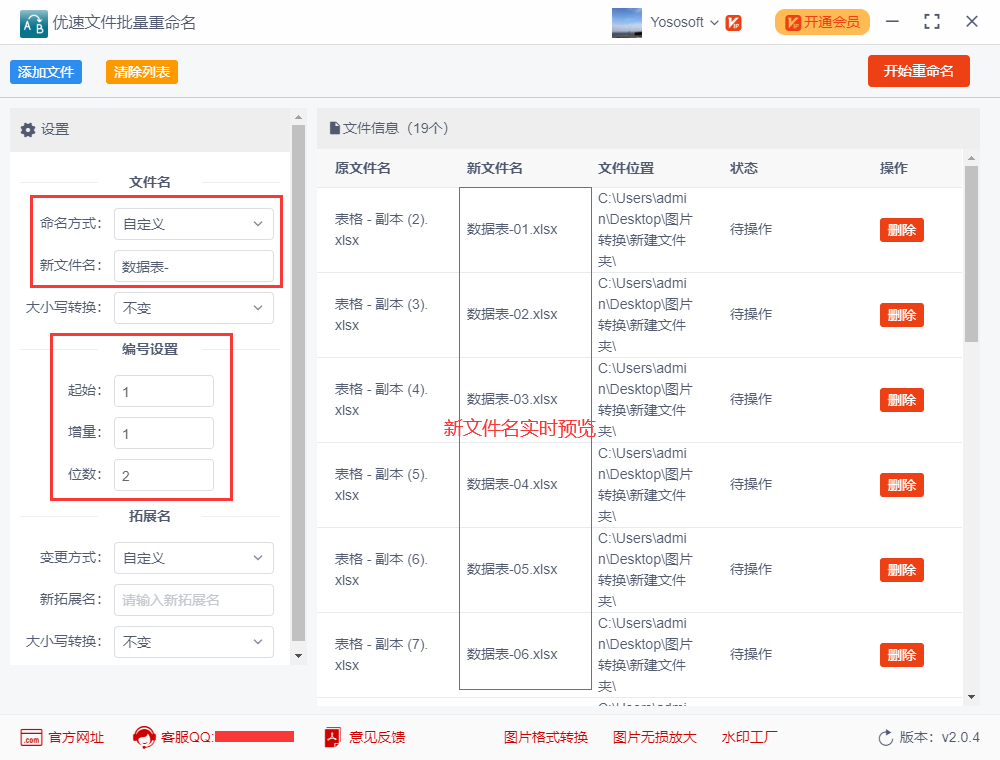Click the VIP badge icon next to Yososoft
1000x760 pixels.
tap(733, 23)
